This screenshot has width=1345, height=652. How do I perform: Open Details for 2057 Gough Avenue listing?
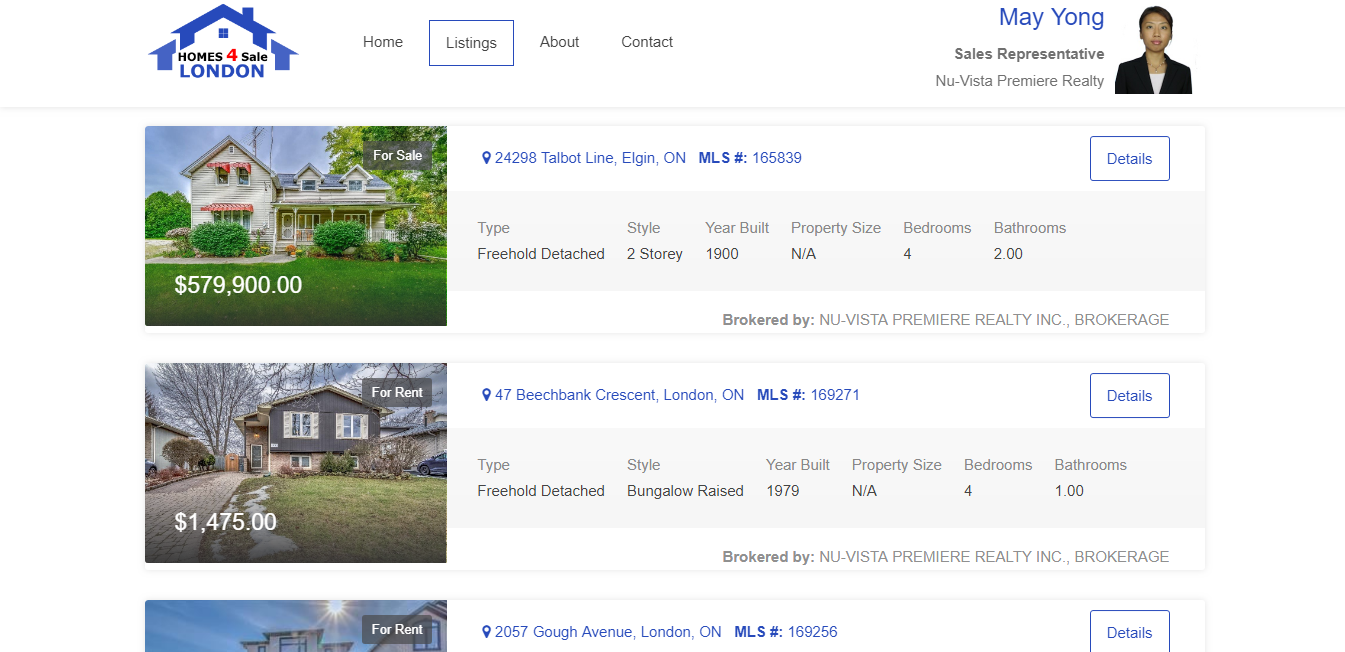[x=1129, y=631]
